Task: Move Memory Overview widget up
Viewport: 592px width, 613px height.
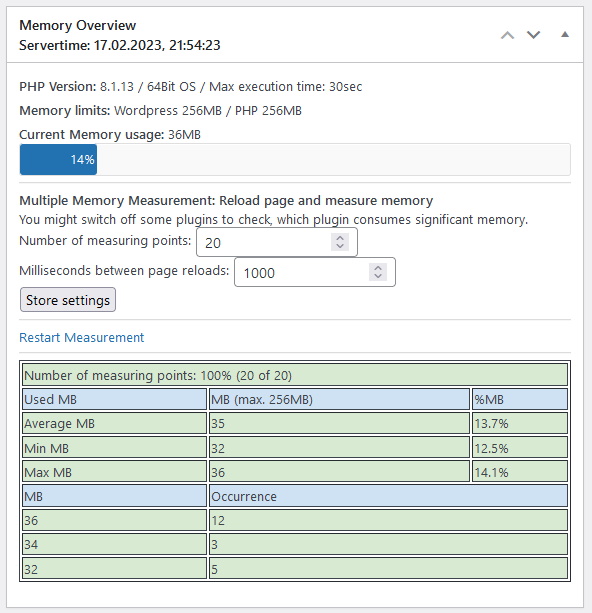Action: coord(507,36)
